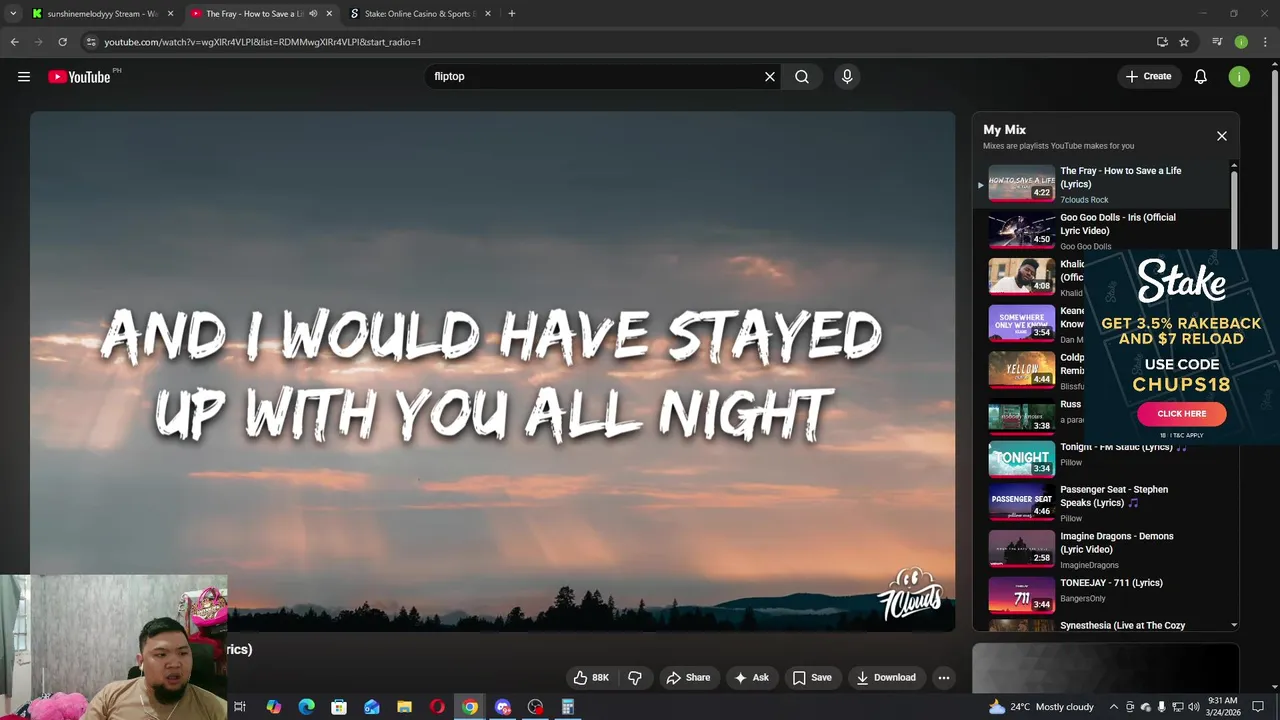Open taskbar clock showing 9:31 AM

[x=1222, y=706]
